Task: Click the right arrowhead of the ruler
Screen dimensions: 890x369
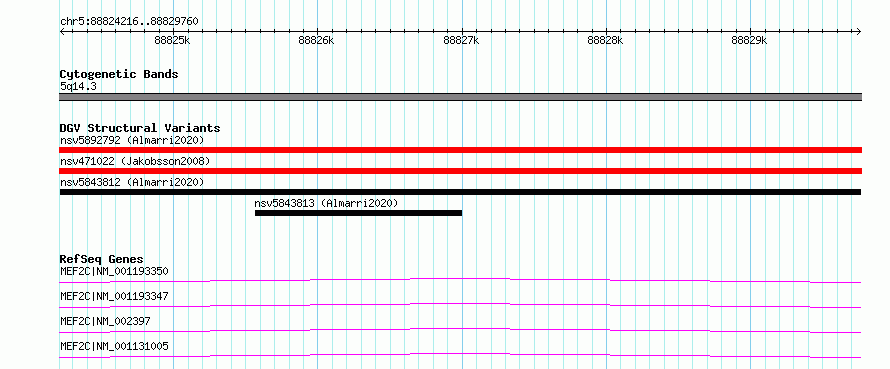Action: (x=859, y=31)
